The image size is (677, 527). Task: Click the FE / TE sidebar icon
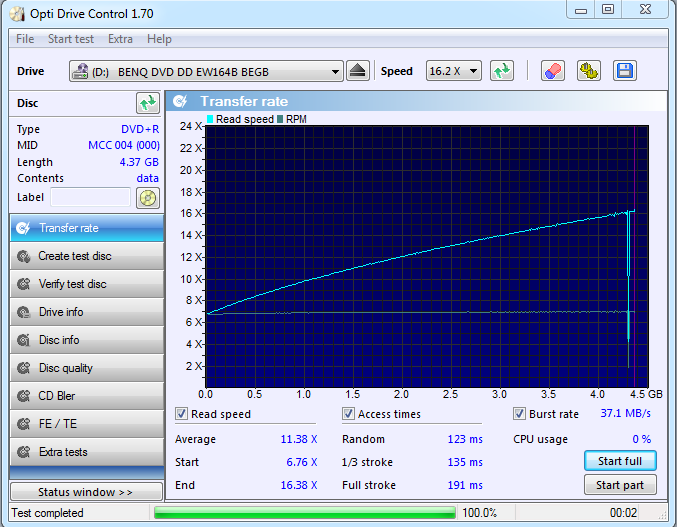[23, 424]
